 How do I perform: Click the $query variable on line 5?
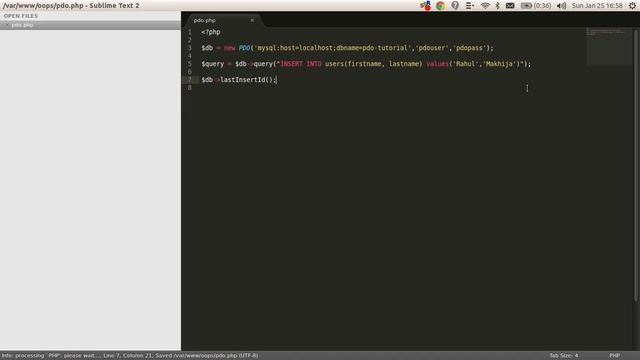[213, 64]
